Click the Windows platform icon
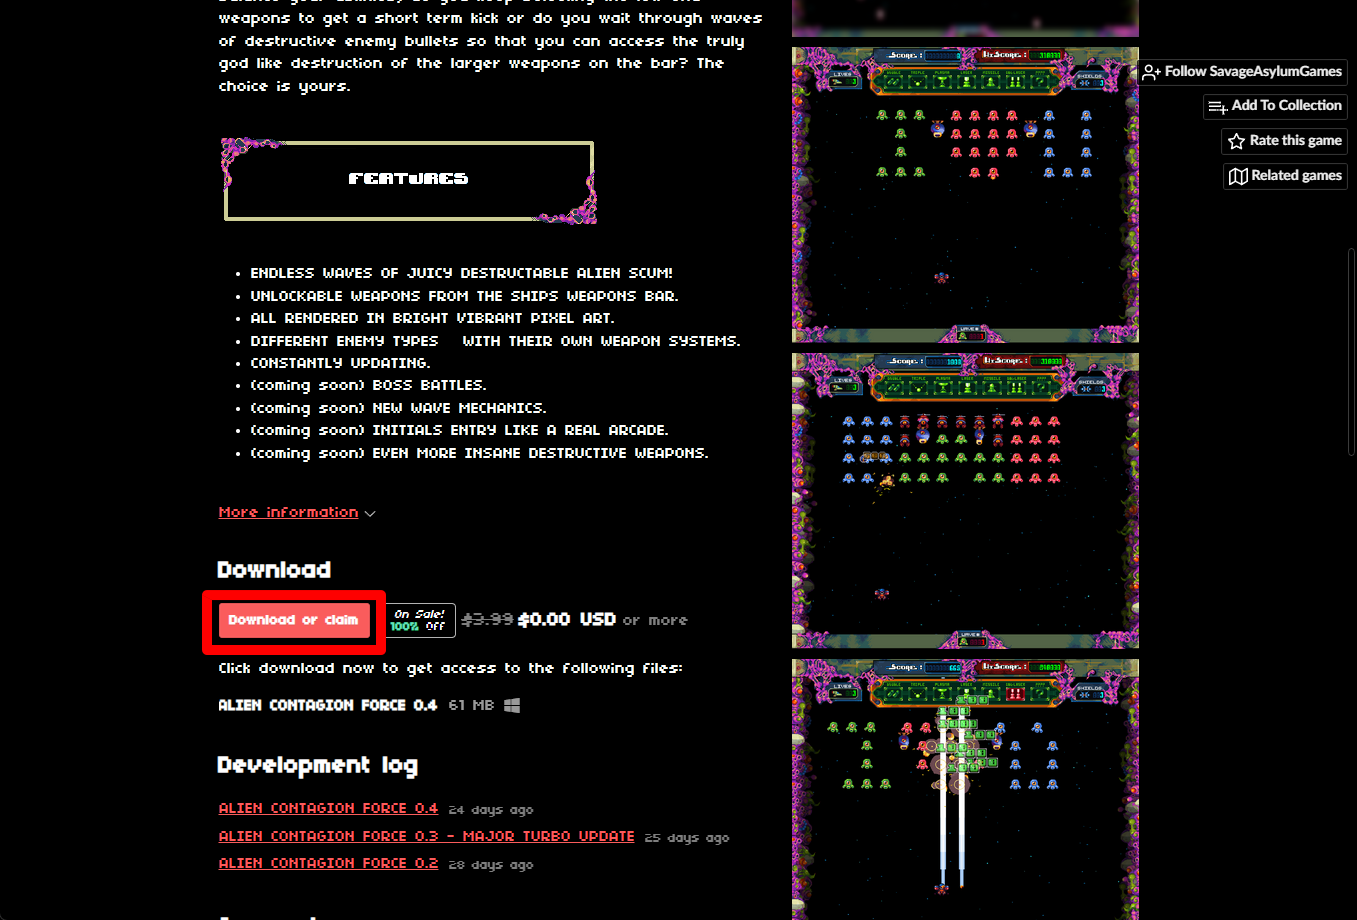Image resolution: width=1357 pixels, height=920 pixels. click(512, 705)
